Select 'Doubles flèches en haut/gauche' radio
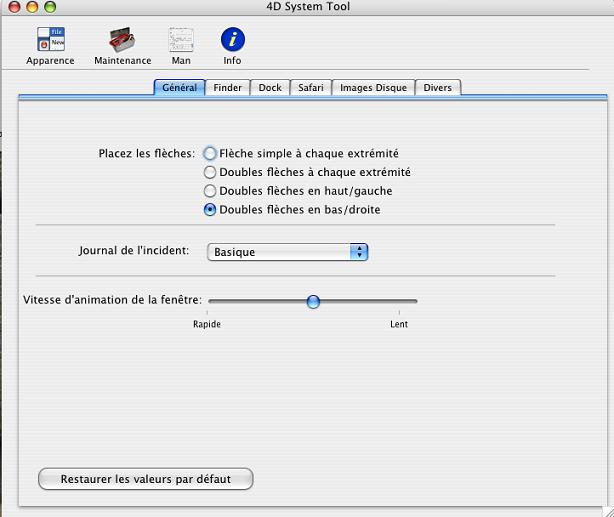 click(x=210, y=191)
